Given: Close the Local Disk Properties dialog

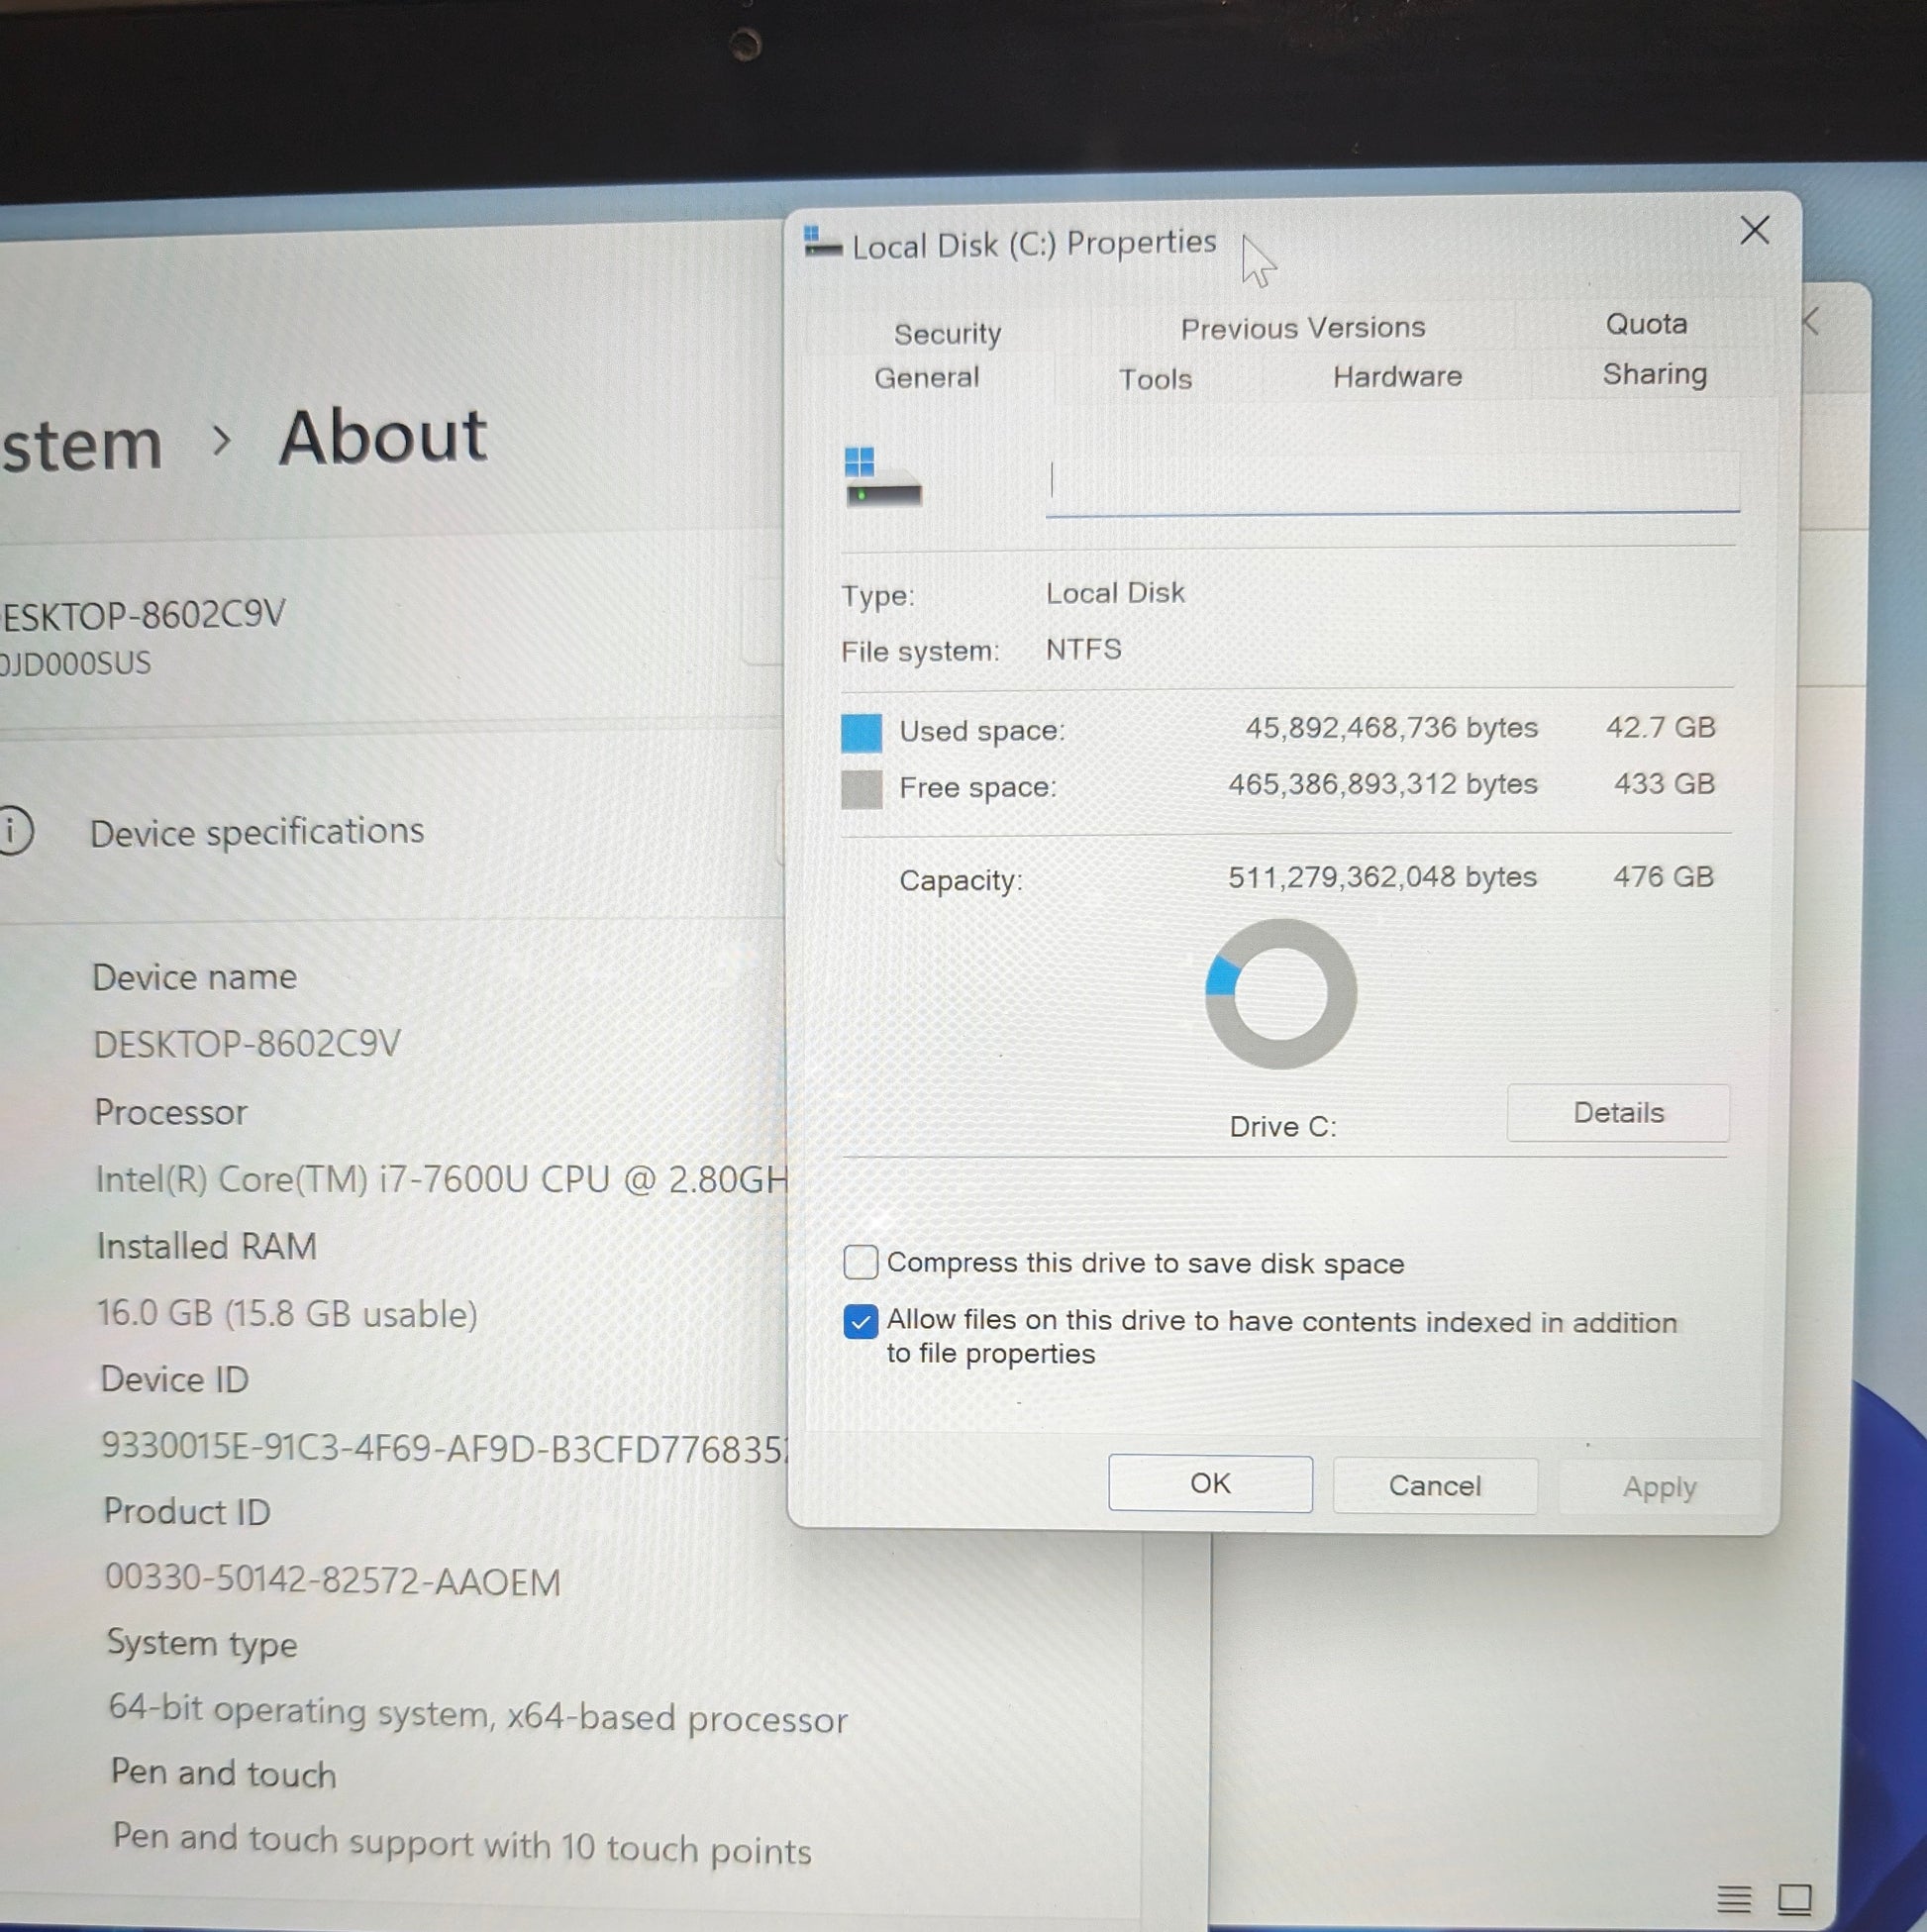Looking at the screenshot, I should (1754, 231).
